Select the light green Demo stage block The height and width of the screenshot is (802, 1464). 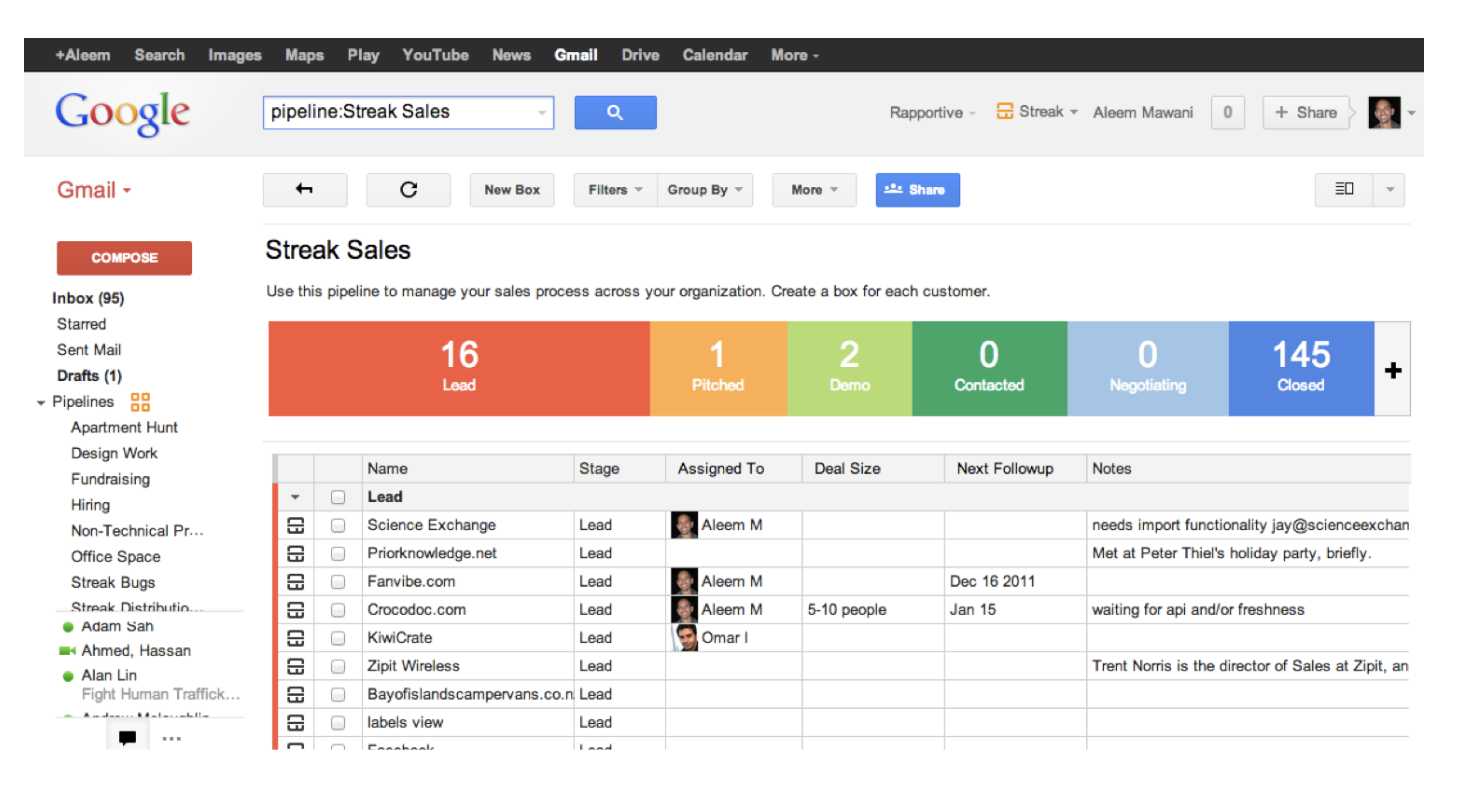[x=849, y=368]
